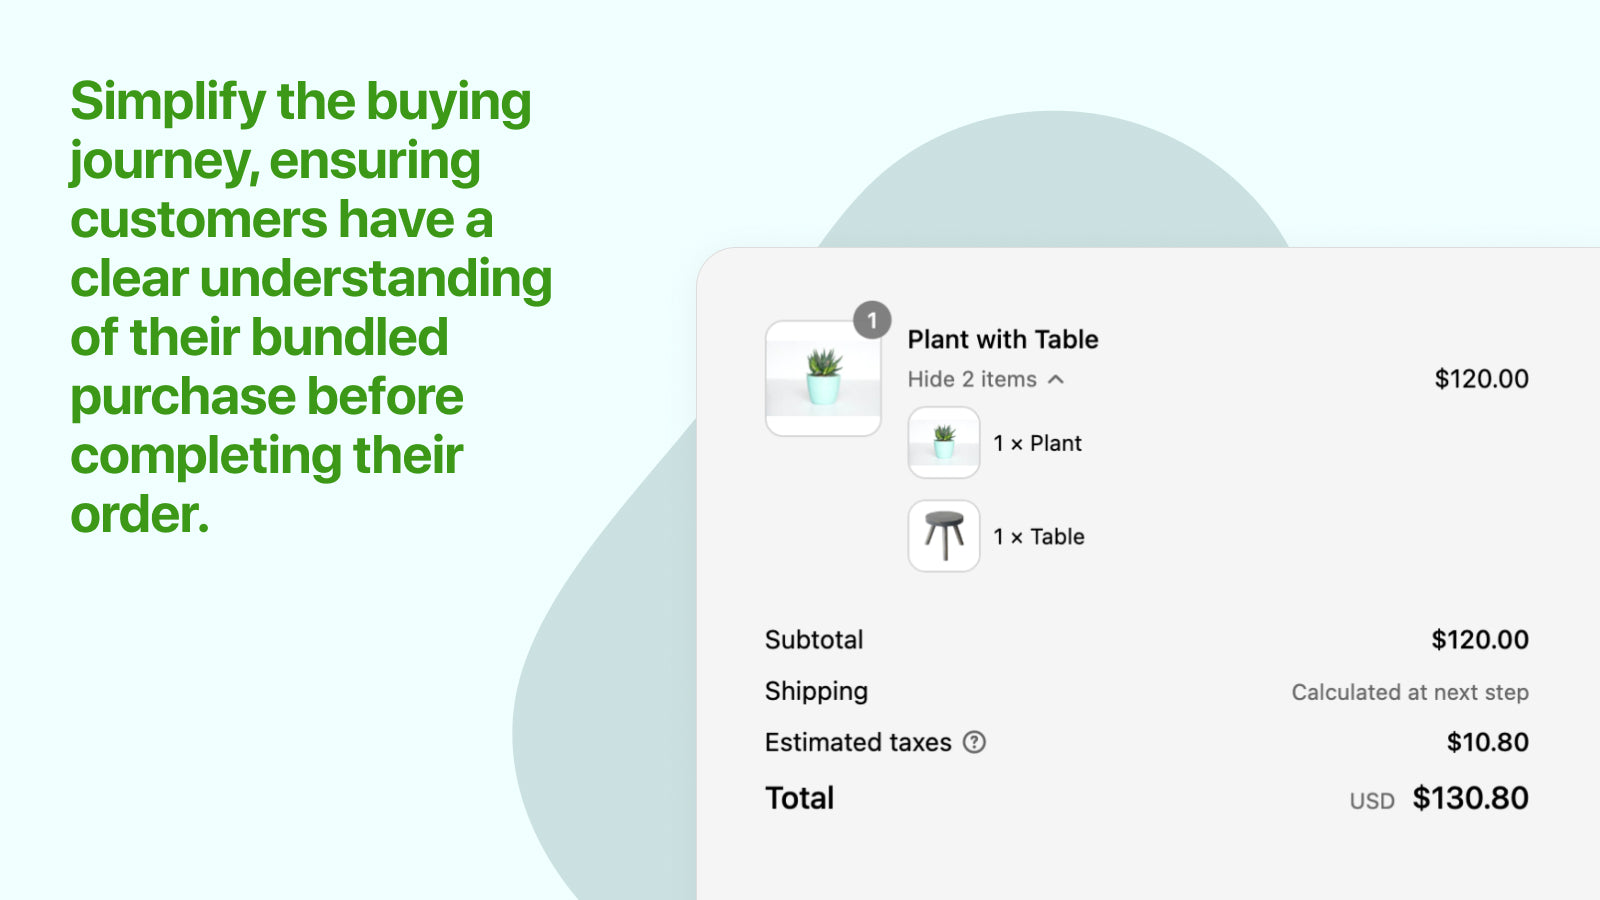This screenshot has width=1600, height=900.
Task: Click the "1 × Table" item label
Action: (x=1038, y=537)
